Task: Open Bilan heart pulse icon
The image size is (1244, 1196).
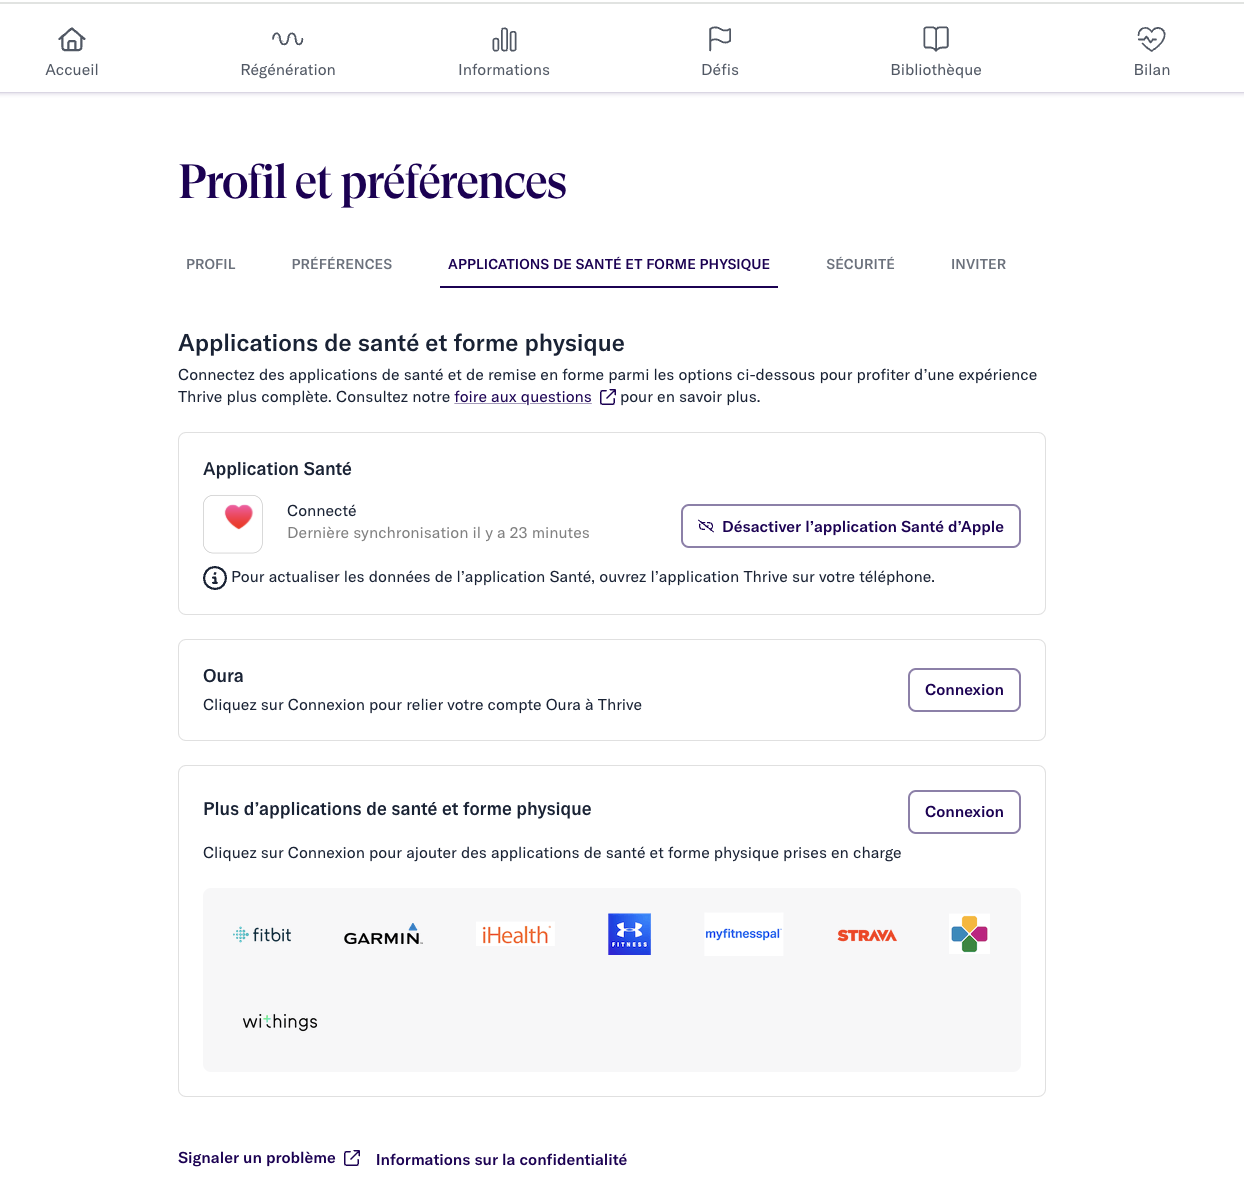Action: [x=1152, y=39]
